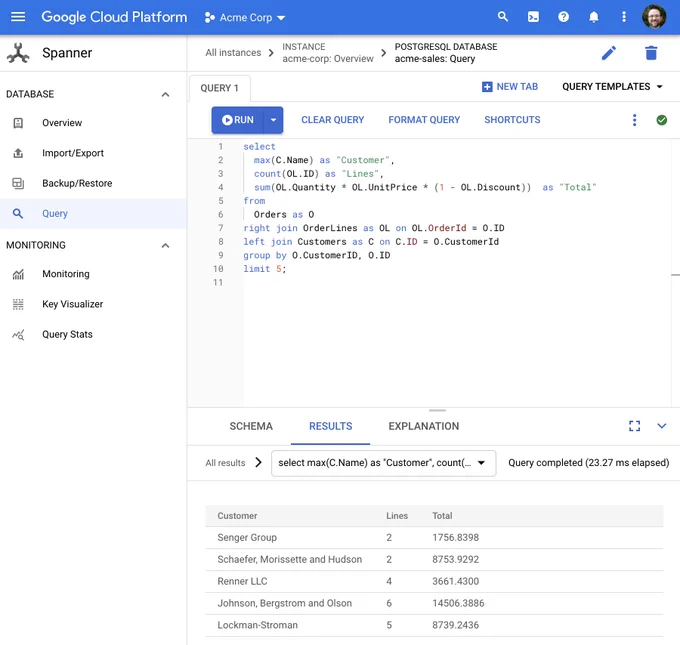Open query editor three-dot more options
The height and width of the screenshot is (645, 680).
pos(634,120)
